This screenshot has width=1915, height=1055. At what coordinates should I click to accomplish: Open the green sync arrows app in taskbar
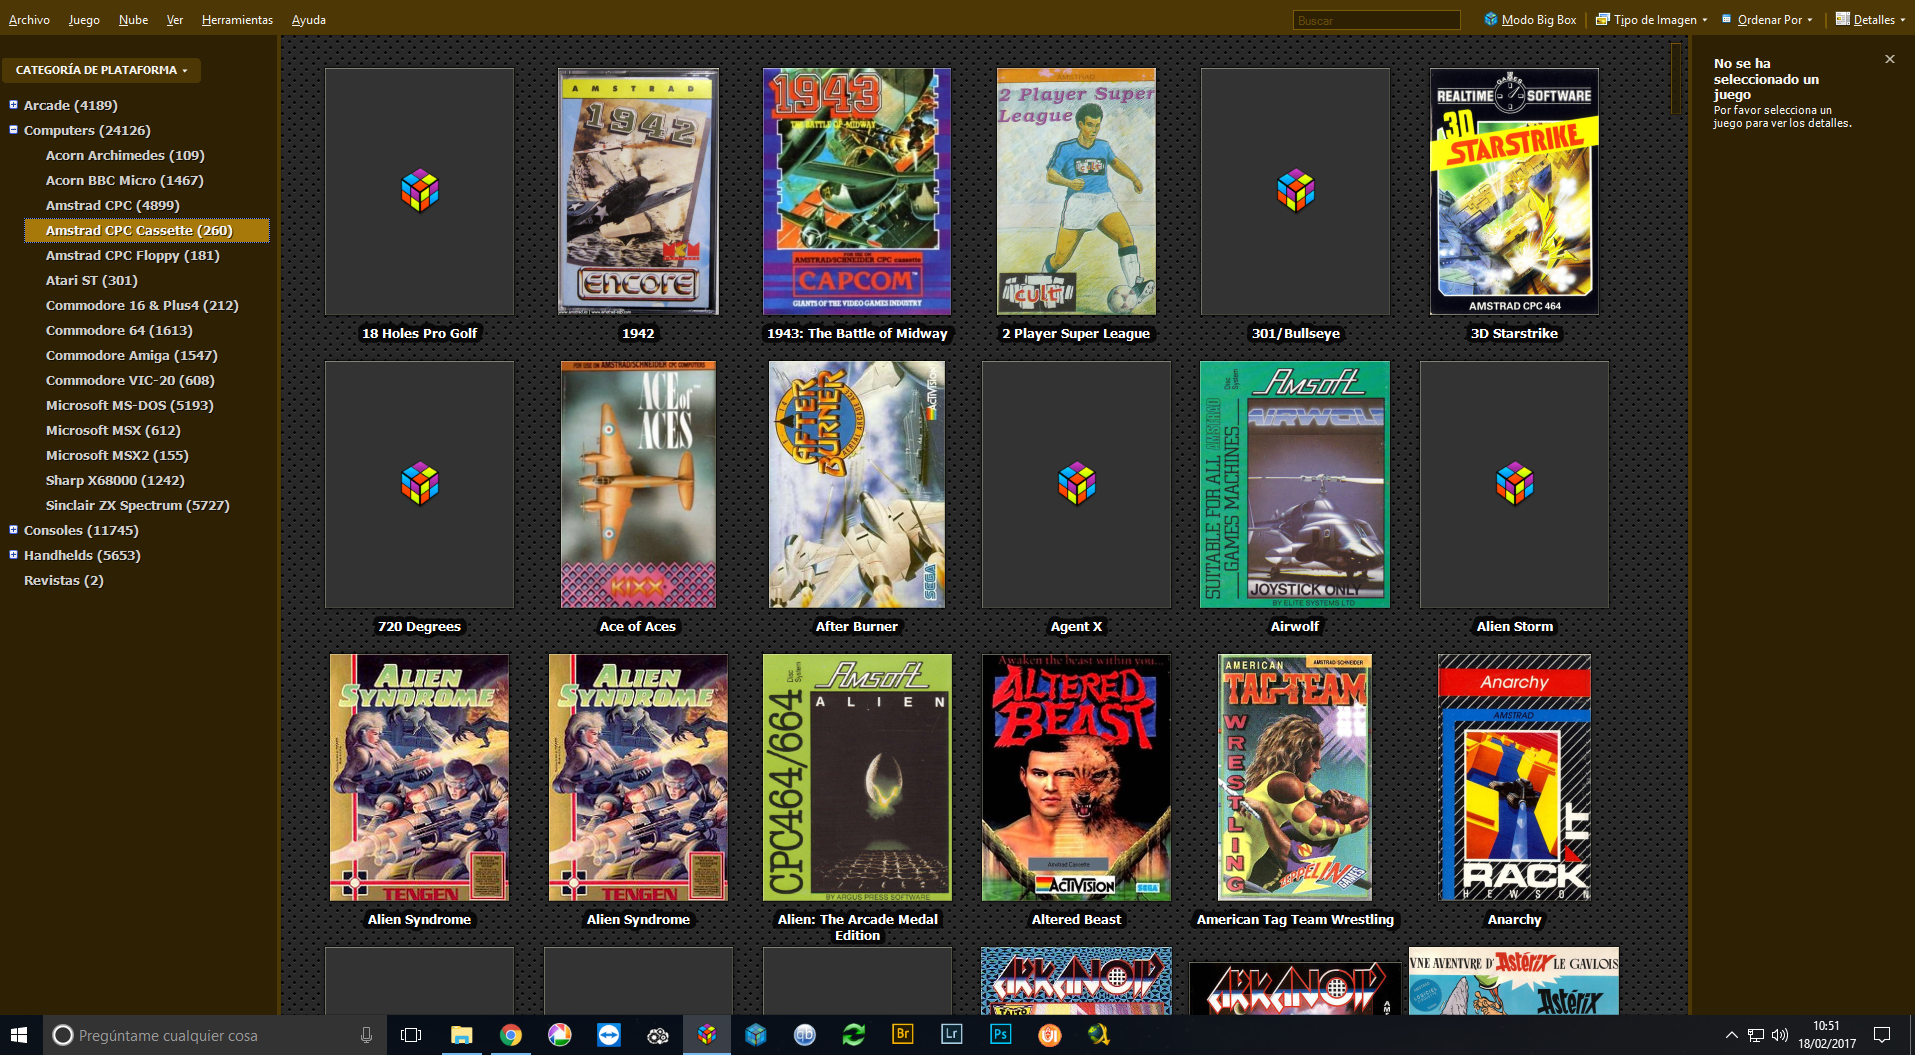(x=854, y=1035)
